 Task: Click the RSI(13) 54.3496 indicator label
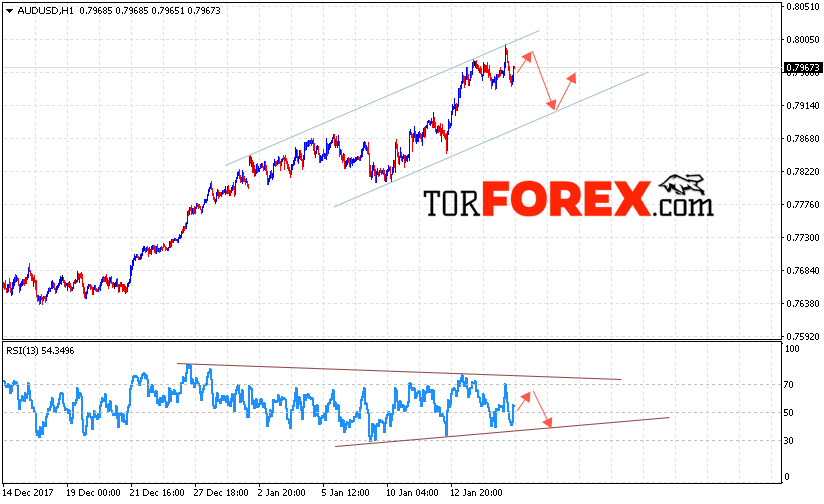click(40, 351)
